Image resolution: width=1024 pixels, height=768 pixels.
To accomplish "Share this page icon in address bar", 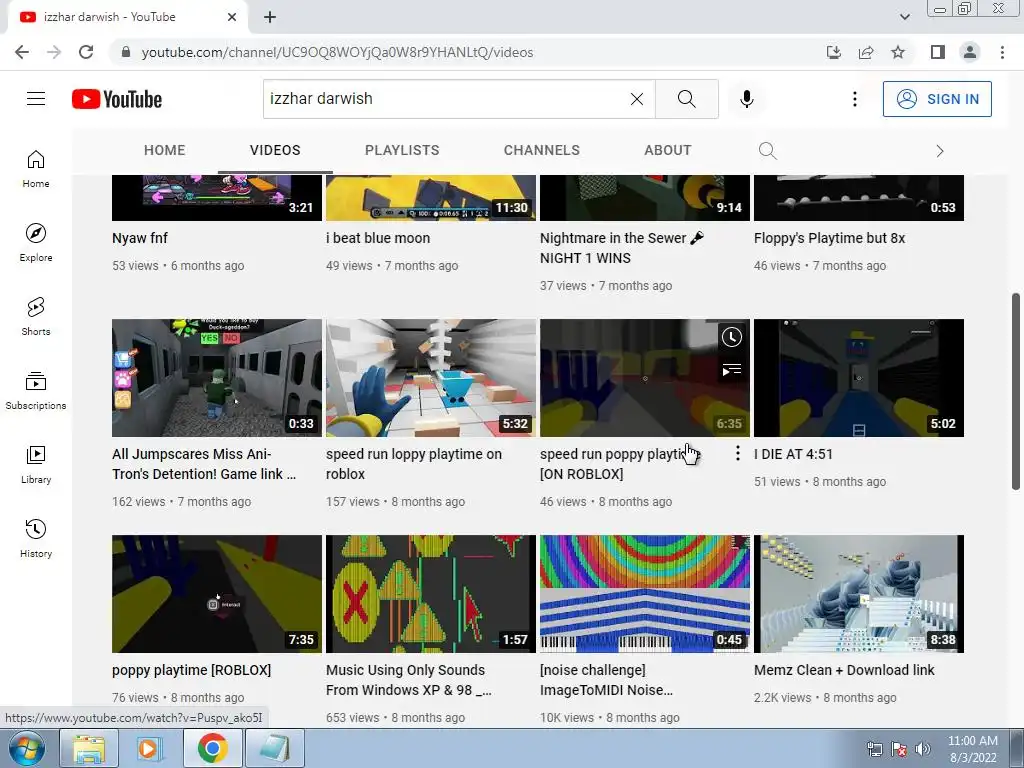I will (x=866, y=52).
